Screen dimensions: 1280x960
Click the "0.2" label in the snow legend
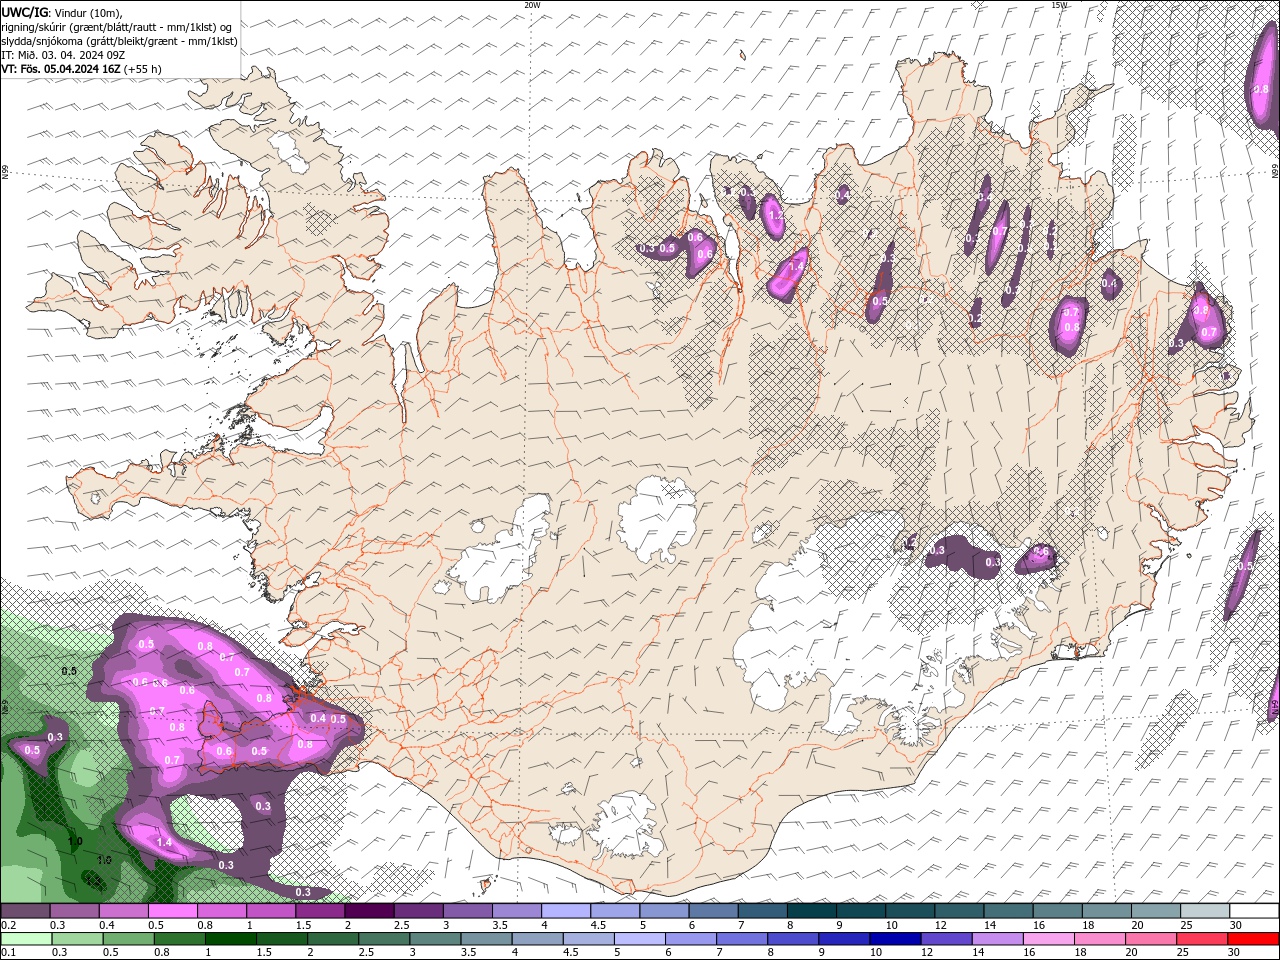tap(9, 925)
